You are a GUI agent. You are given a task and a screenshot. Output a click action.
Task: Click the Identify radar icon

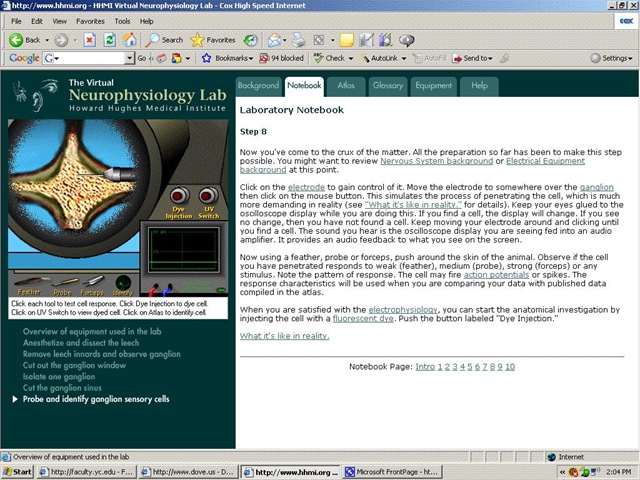pyautogui.click(x=123, y=285)
